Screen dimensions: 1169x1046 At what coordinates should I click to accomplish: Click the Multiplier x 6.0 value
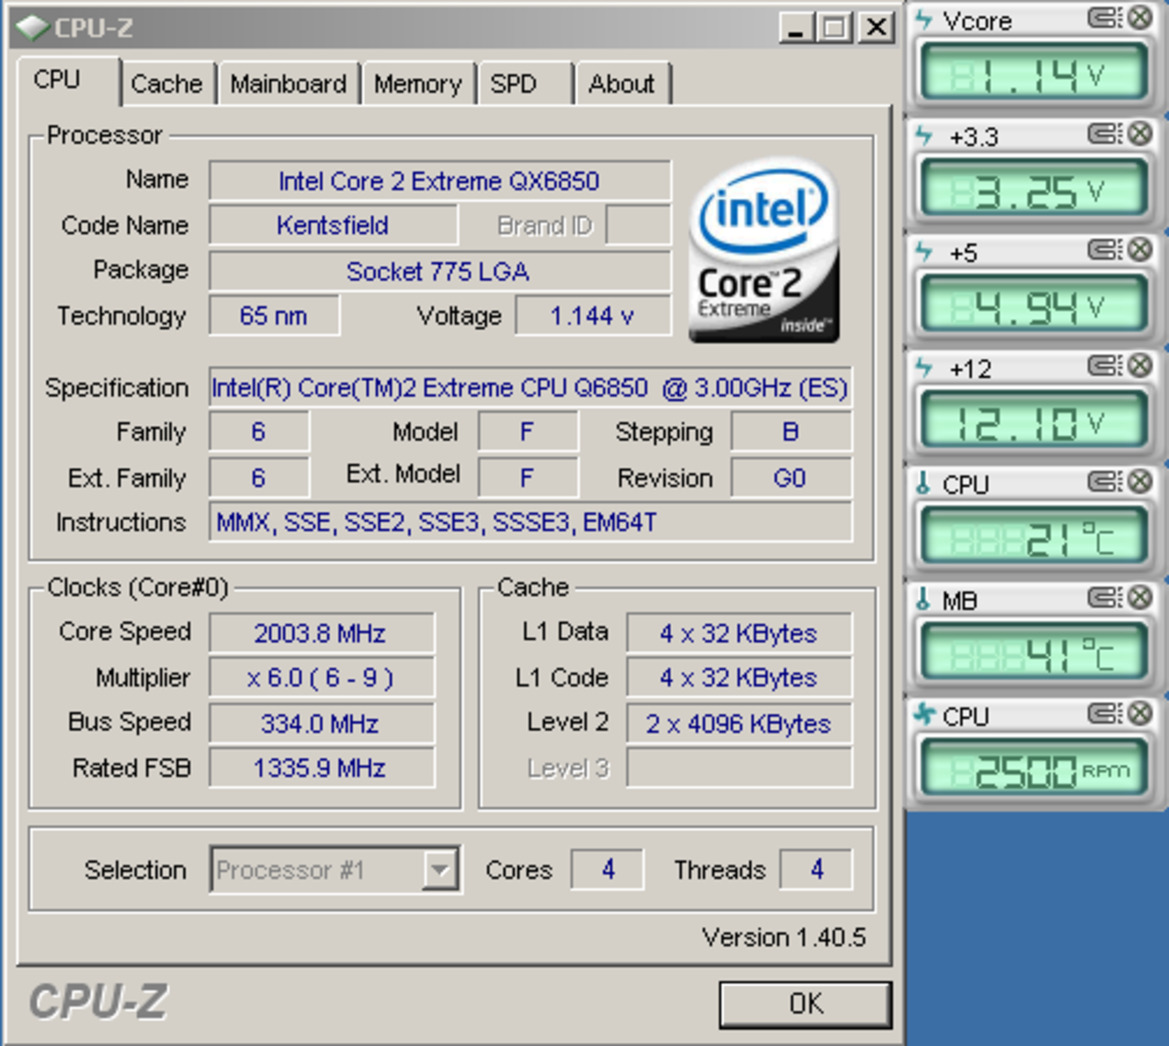(321, 678)
